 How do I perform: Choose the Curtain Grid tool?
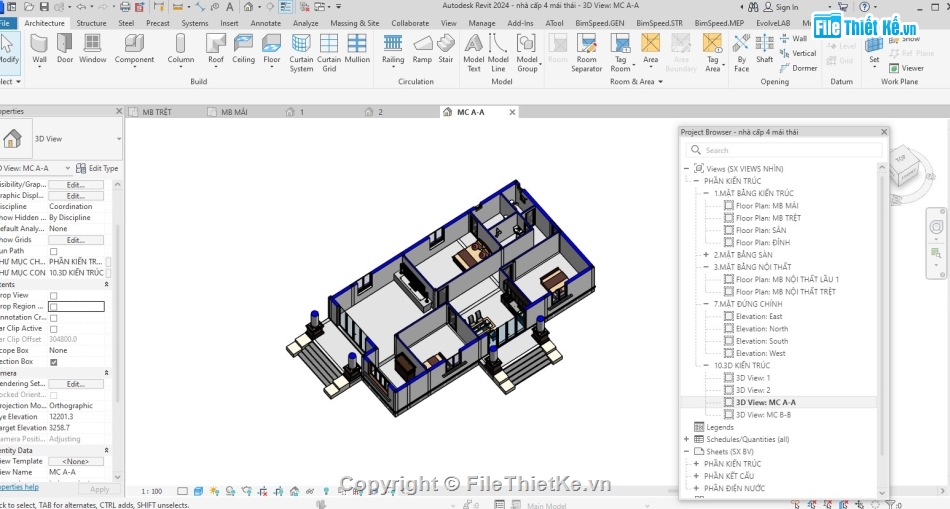pos(329,53)
